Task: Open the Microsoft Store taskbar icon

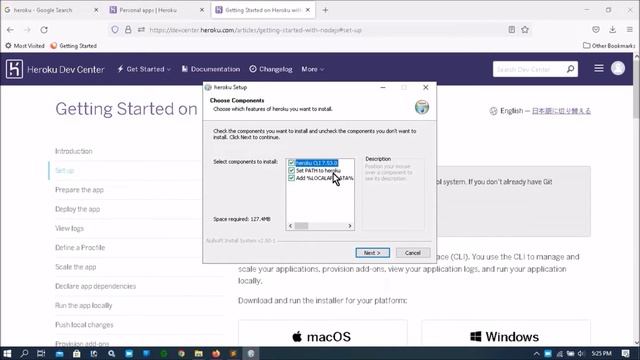Action: [x=76, y=353]
